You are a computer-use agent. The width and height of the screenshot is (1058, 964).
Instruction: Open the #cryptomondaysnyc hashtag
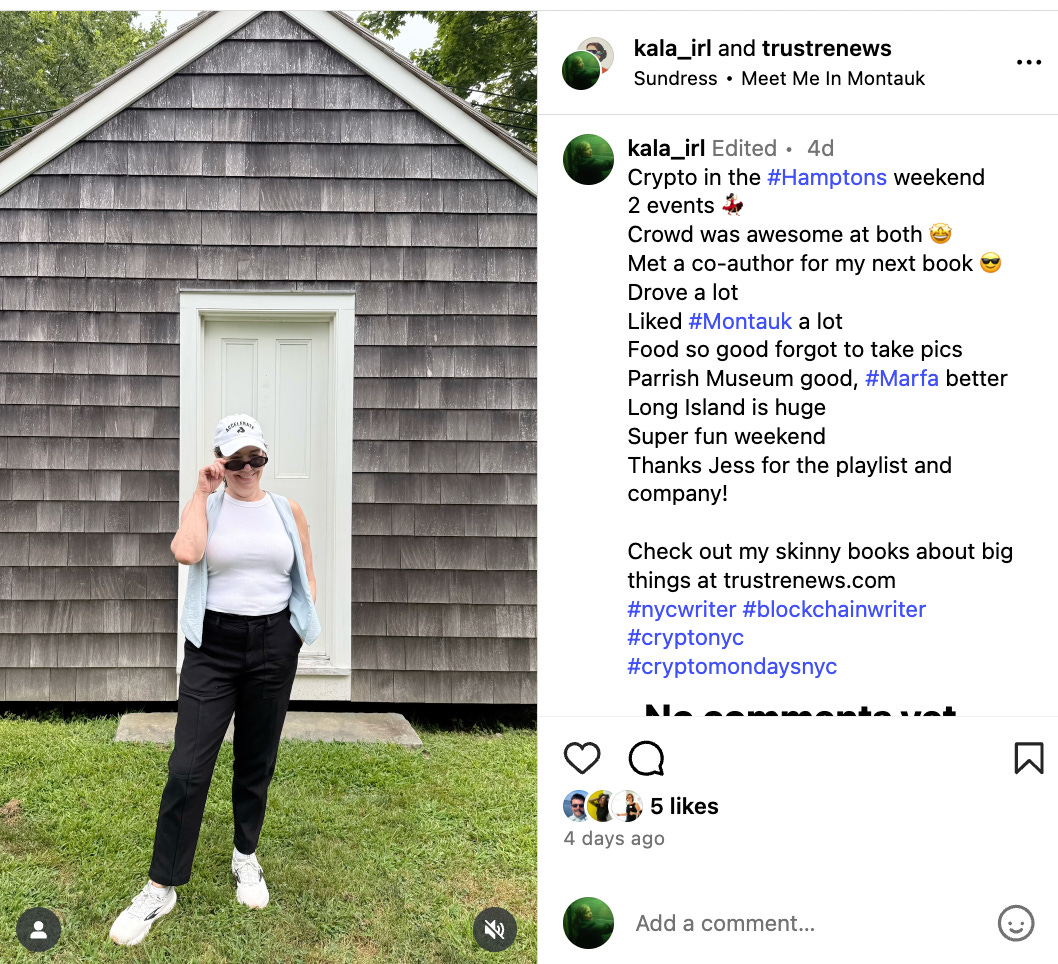tap(732, 667)
